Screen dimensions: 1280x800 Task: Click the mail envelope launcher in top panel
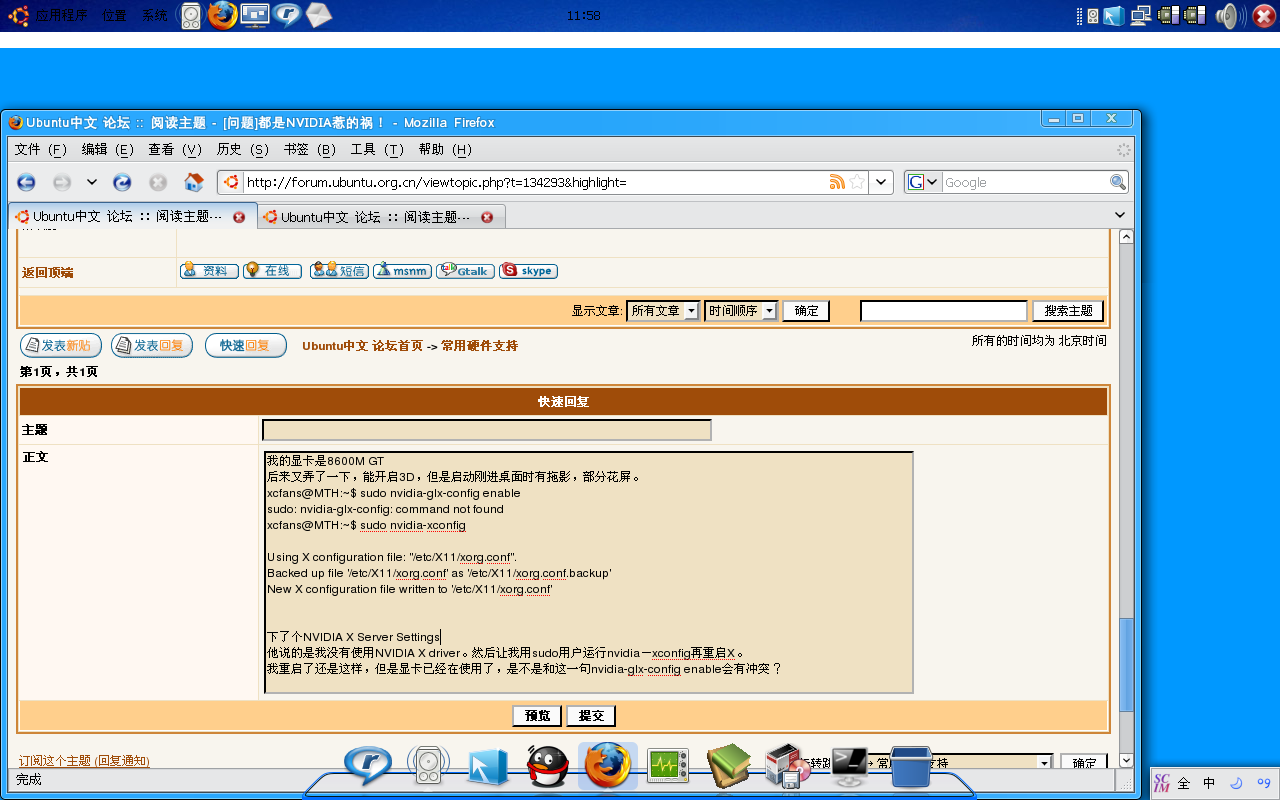point(319,15)
